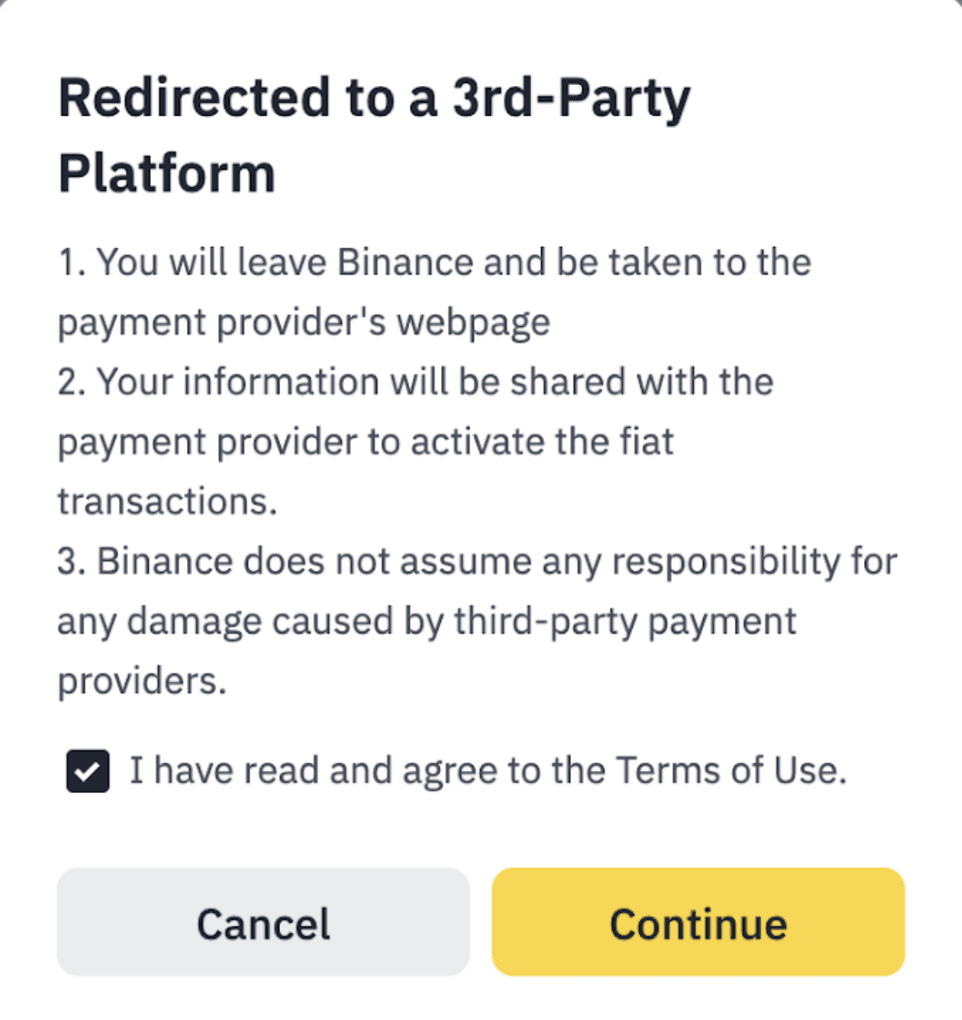
Task: Click the "payment provider to activate the fiat" line
Action: [x=365, y=442]
